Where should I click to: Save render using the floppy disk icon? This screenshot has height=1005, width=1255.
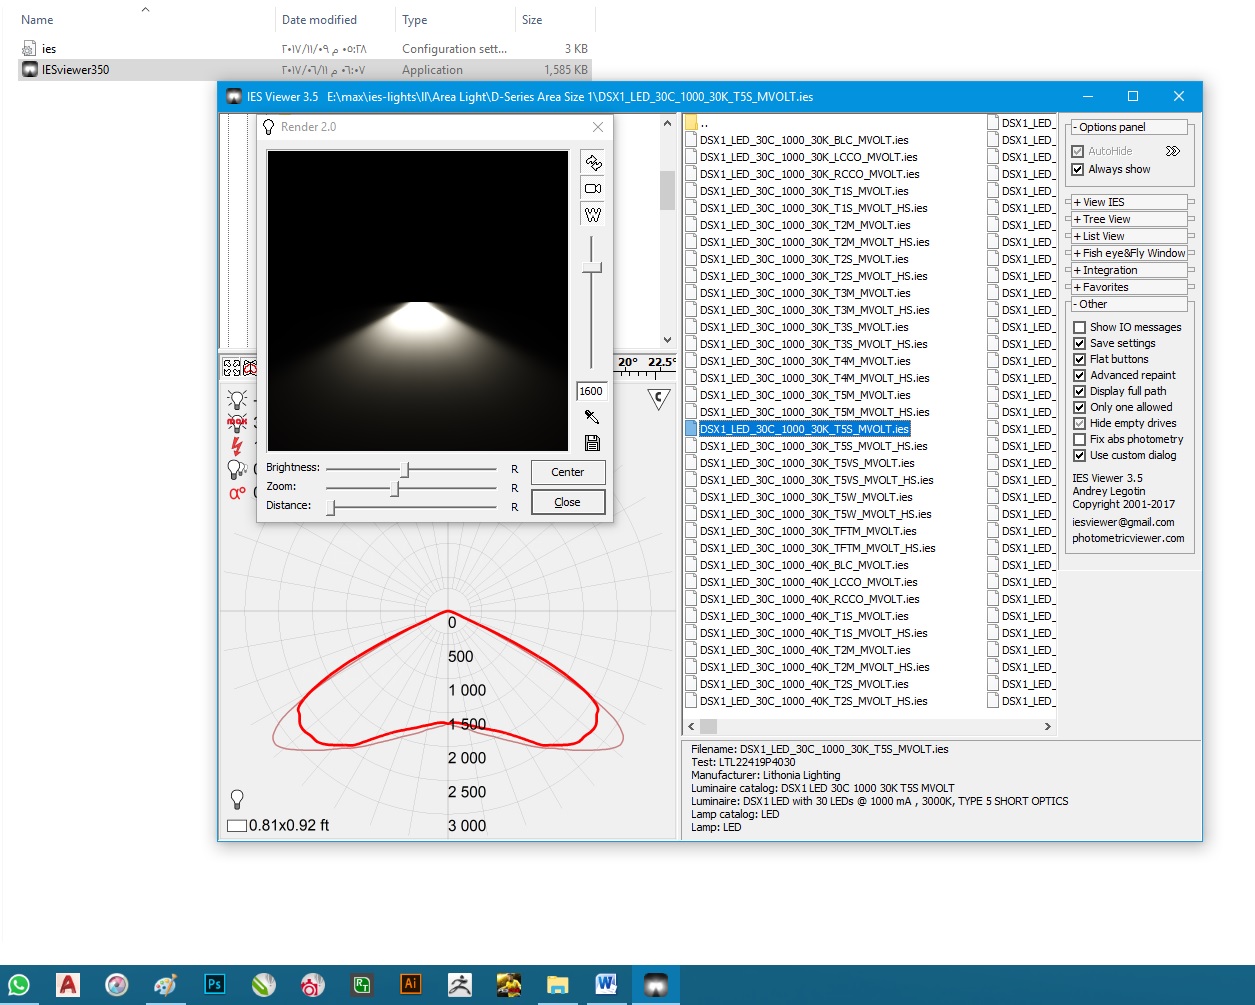tap(592, 443)
